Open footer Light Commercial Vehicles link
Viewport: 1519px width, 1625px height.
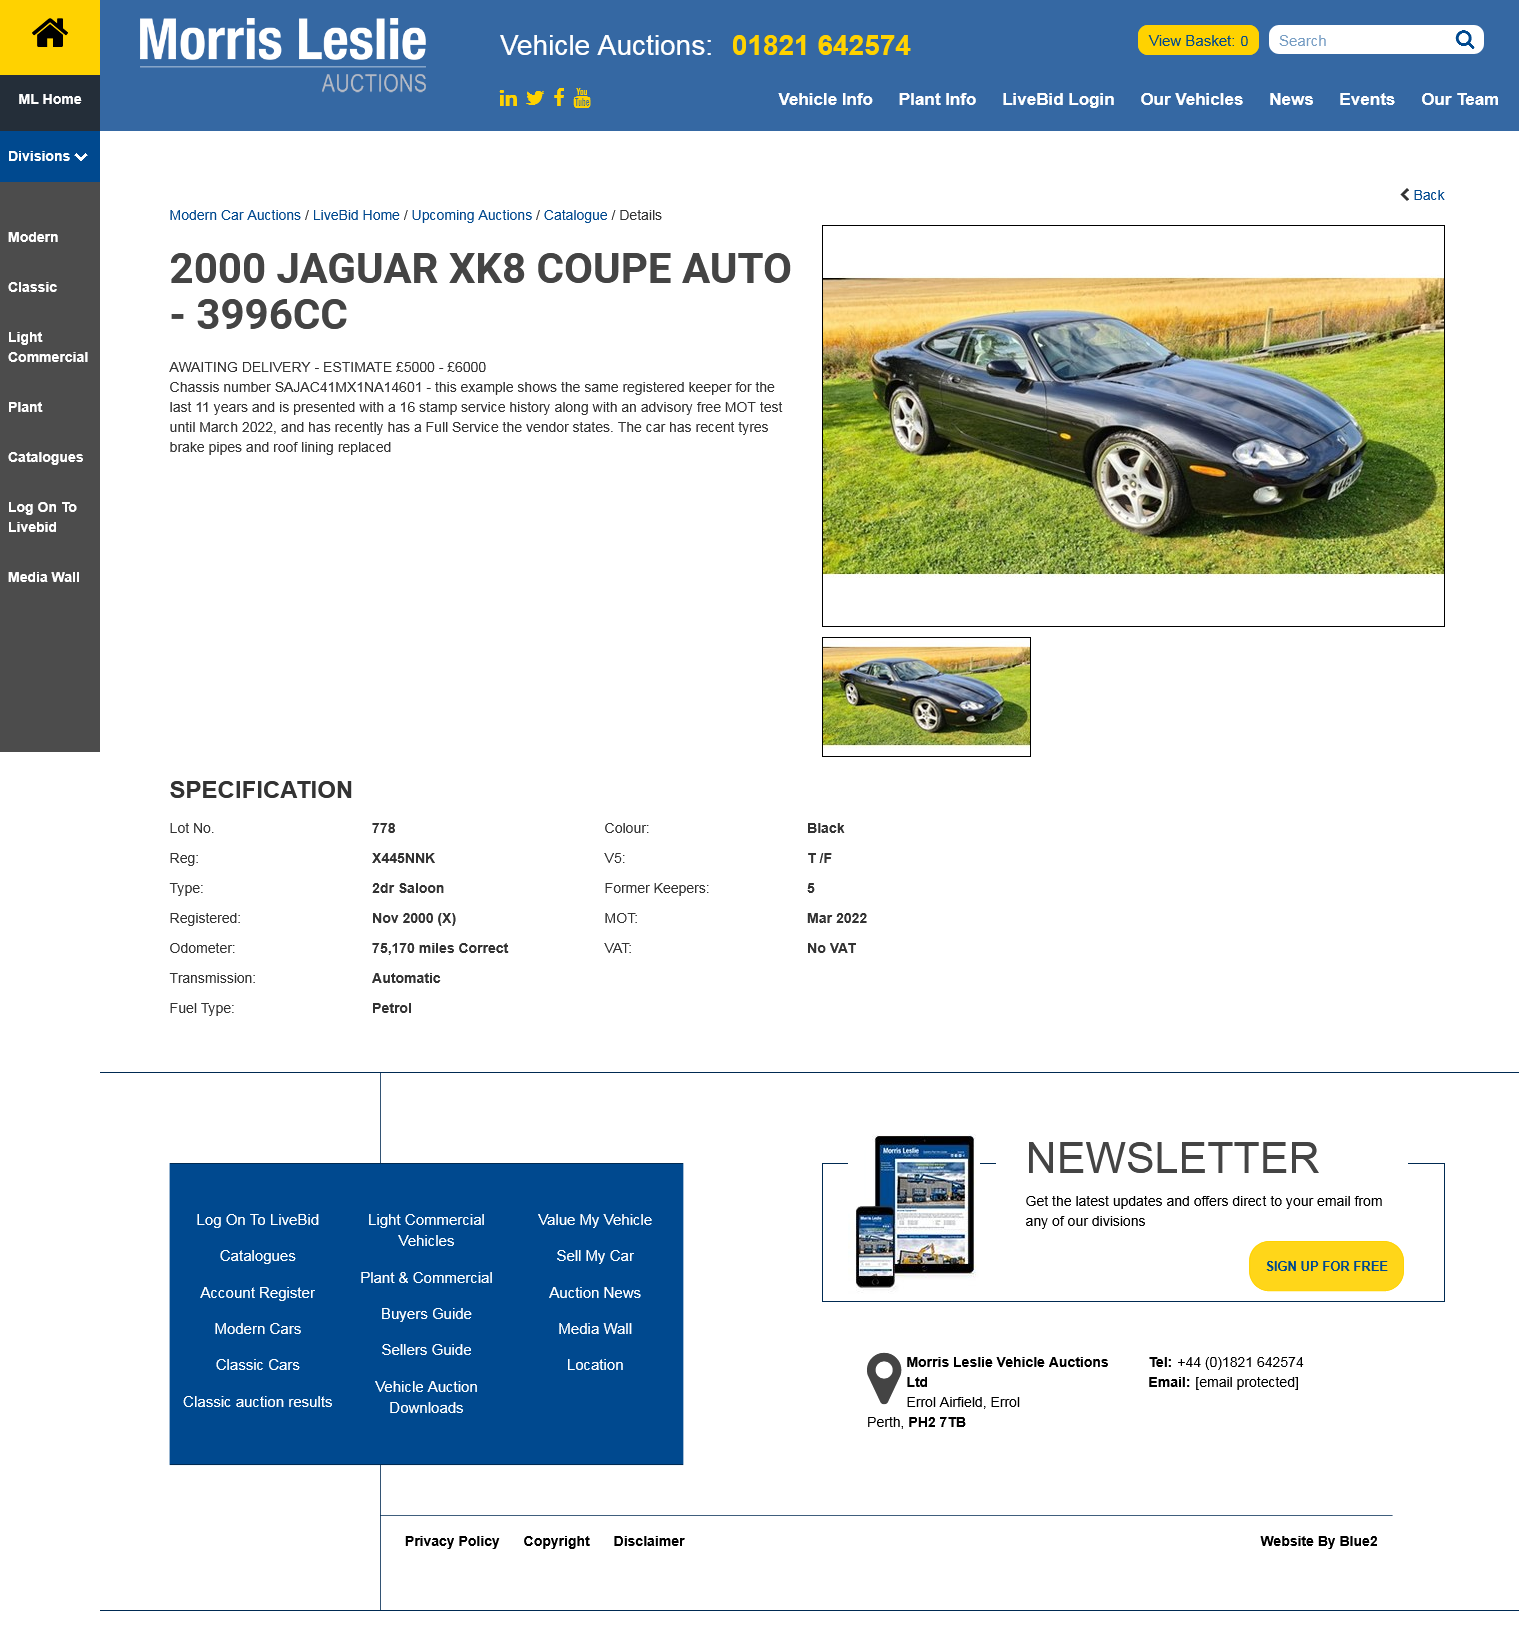(x=426, y=1230)
